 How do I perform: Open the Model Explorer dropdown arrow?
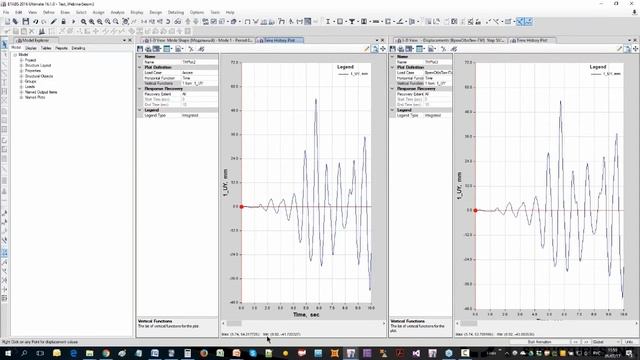click(x=124, y=40)
